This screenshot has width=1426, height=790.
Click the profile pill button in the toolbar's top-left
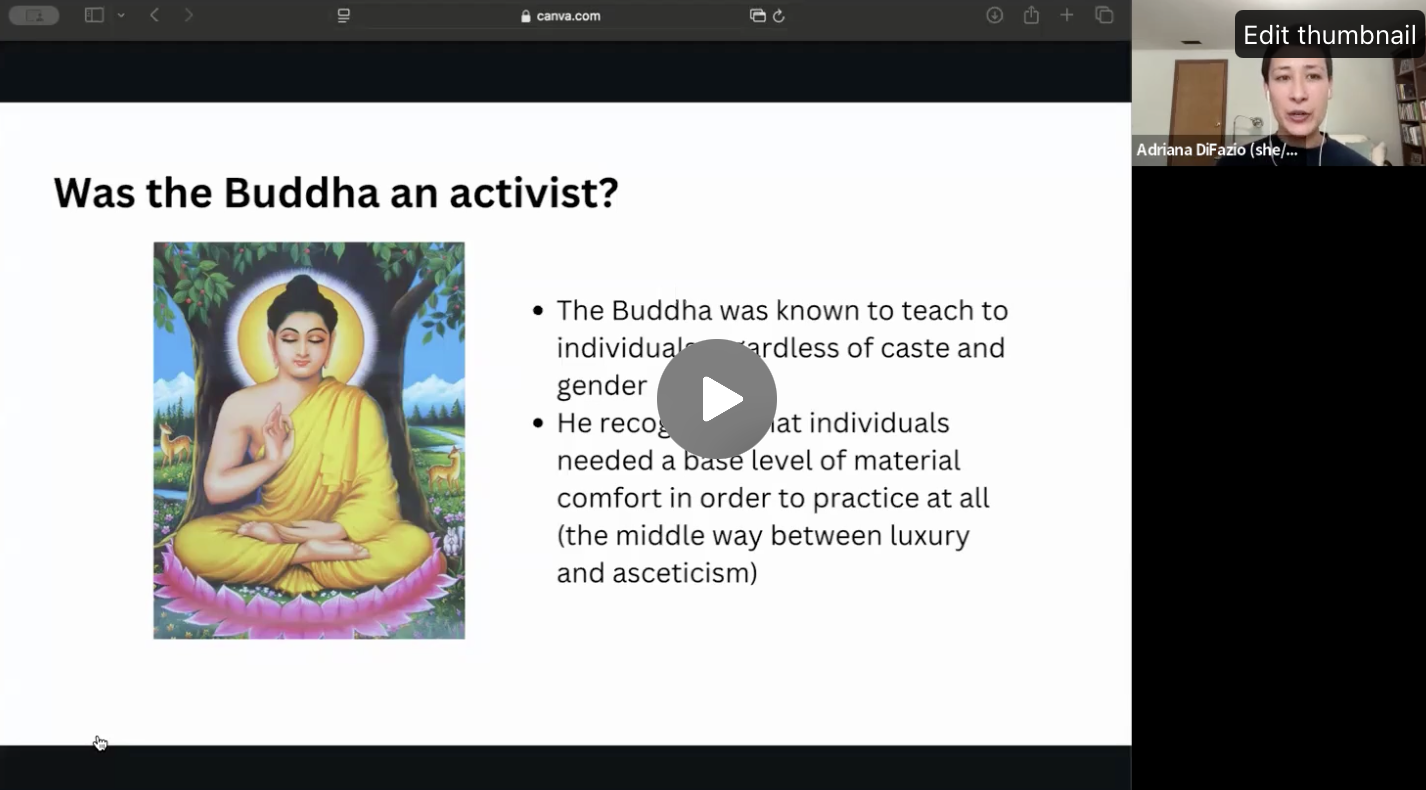33,15
